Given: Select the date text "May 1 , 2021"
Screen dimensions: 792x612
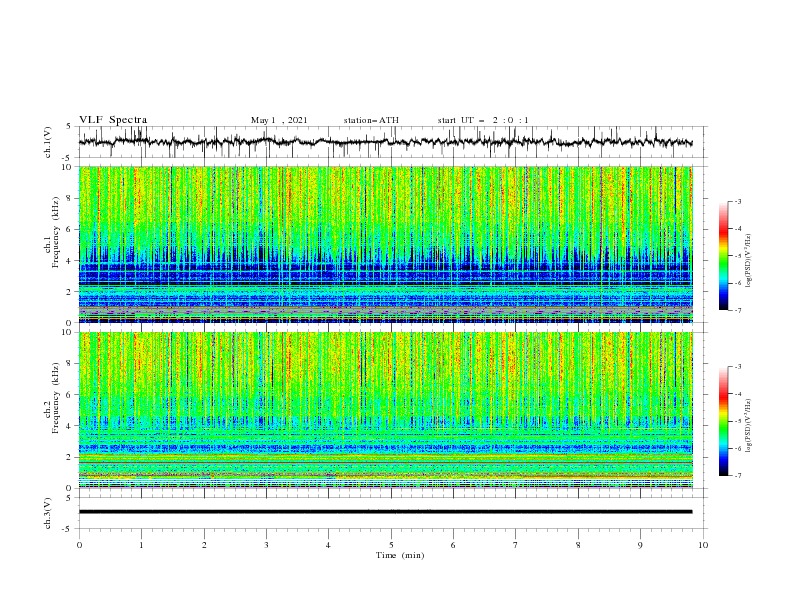Looking at the screenshot, I should 279,120.
